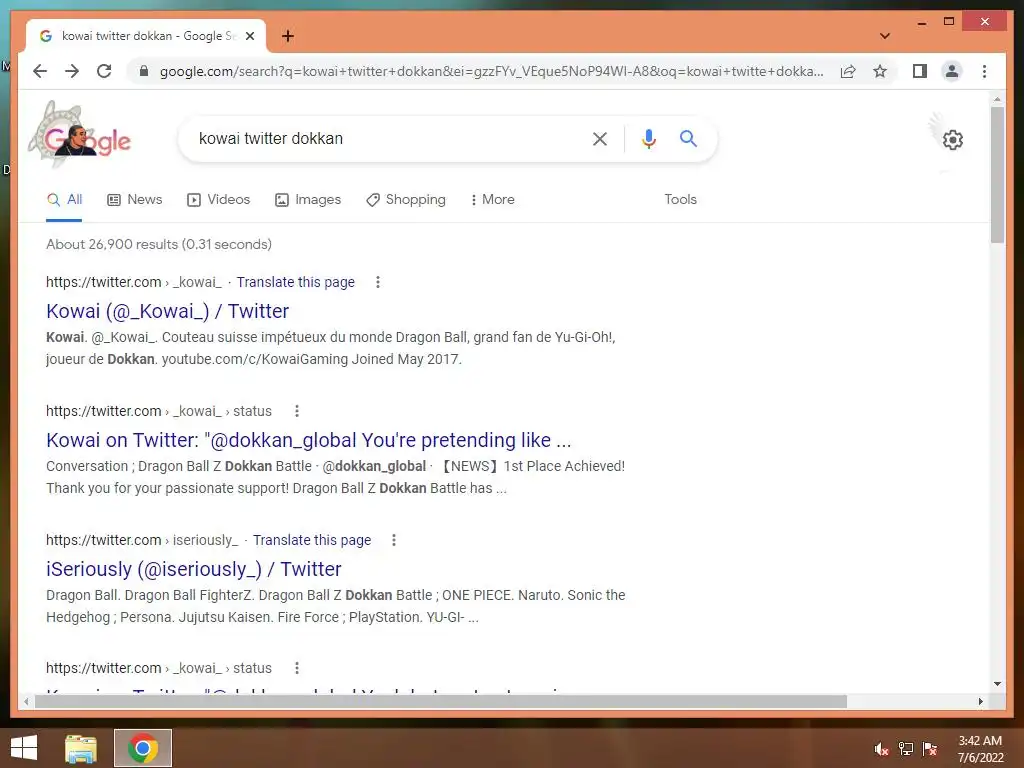
Task: Open the Chrome three-dot menu
Action: pyautogui.click(x=984, y=71)
